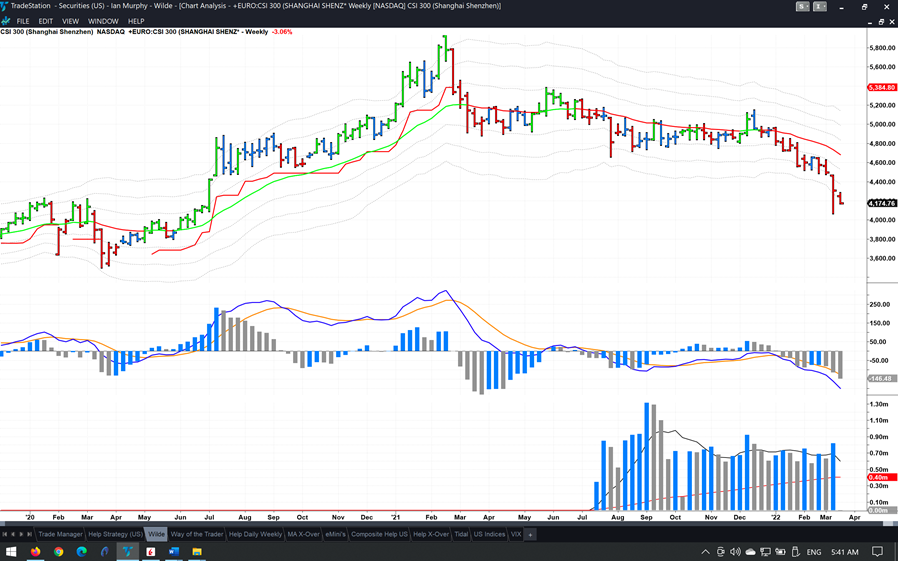
Task: Click the 4,174.76 current price label
Action: 883,203
